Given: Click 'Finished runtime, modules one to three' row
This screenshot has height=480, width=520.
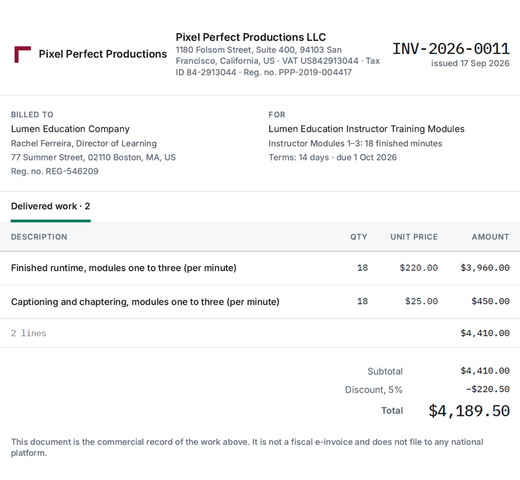Looking at the screenshot, I should click(260, 268).
